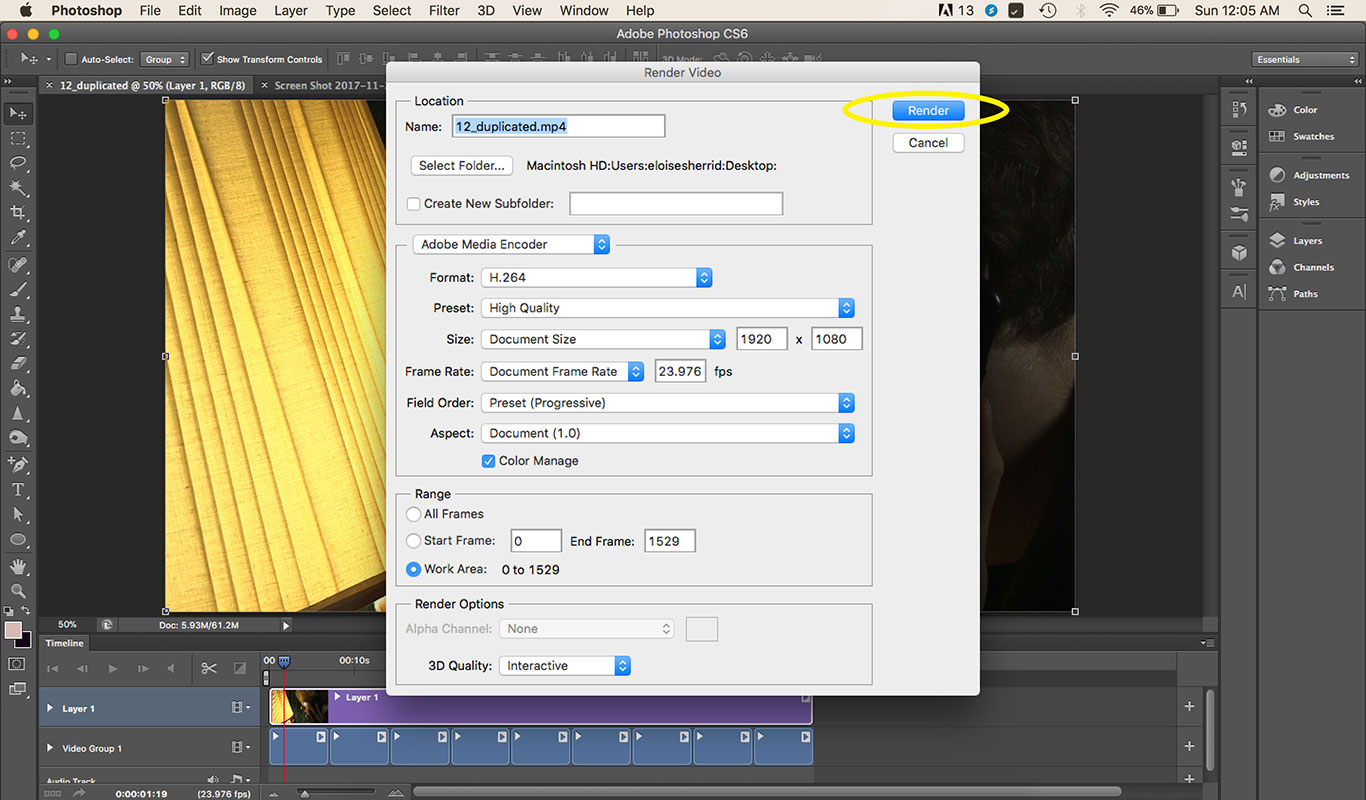This screenshot has height=800, width=1366.
Task: Select the Work Area radio button
Action: 413,569
